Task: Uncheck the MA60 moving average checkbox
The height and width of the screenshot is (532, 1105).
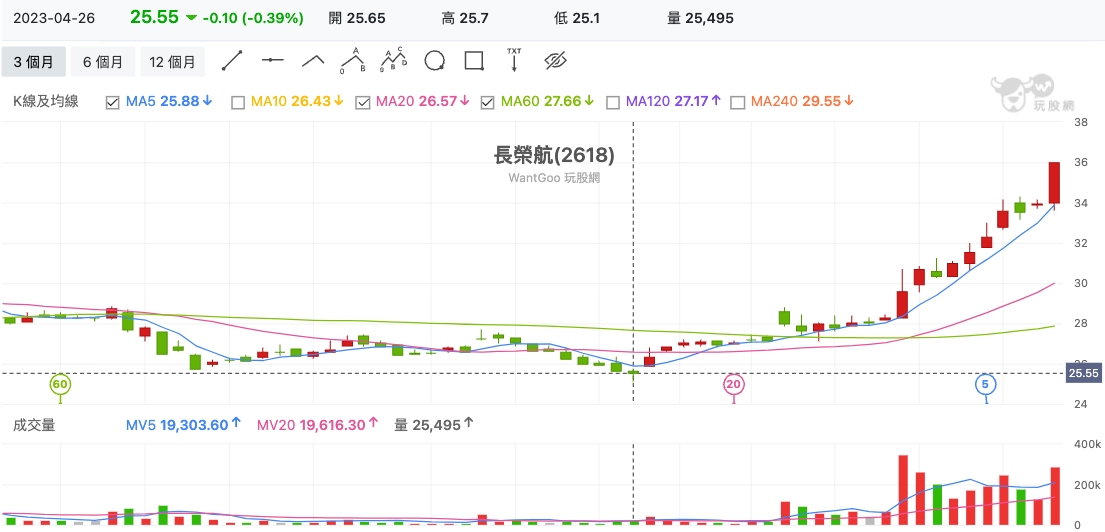Action: tap(487, 102)
